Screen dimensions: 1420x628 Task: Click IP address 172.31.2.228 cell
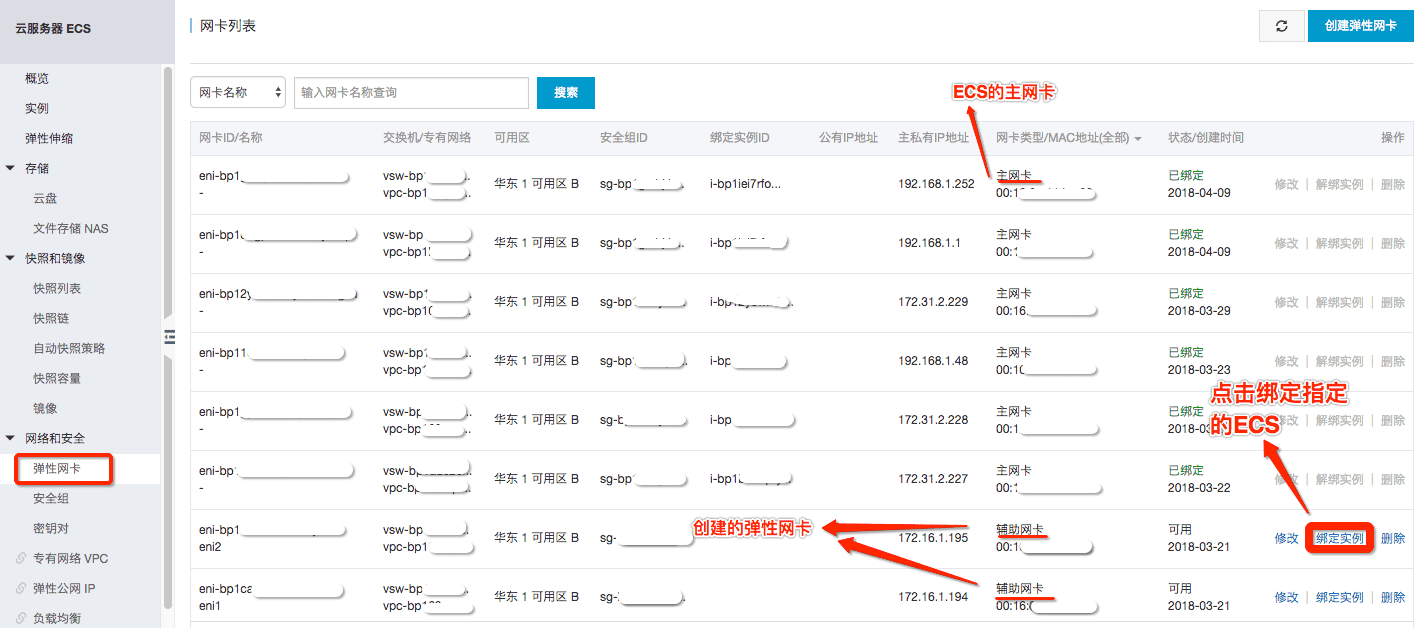933,420
